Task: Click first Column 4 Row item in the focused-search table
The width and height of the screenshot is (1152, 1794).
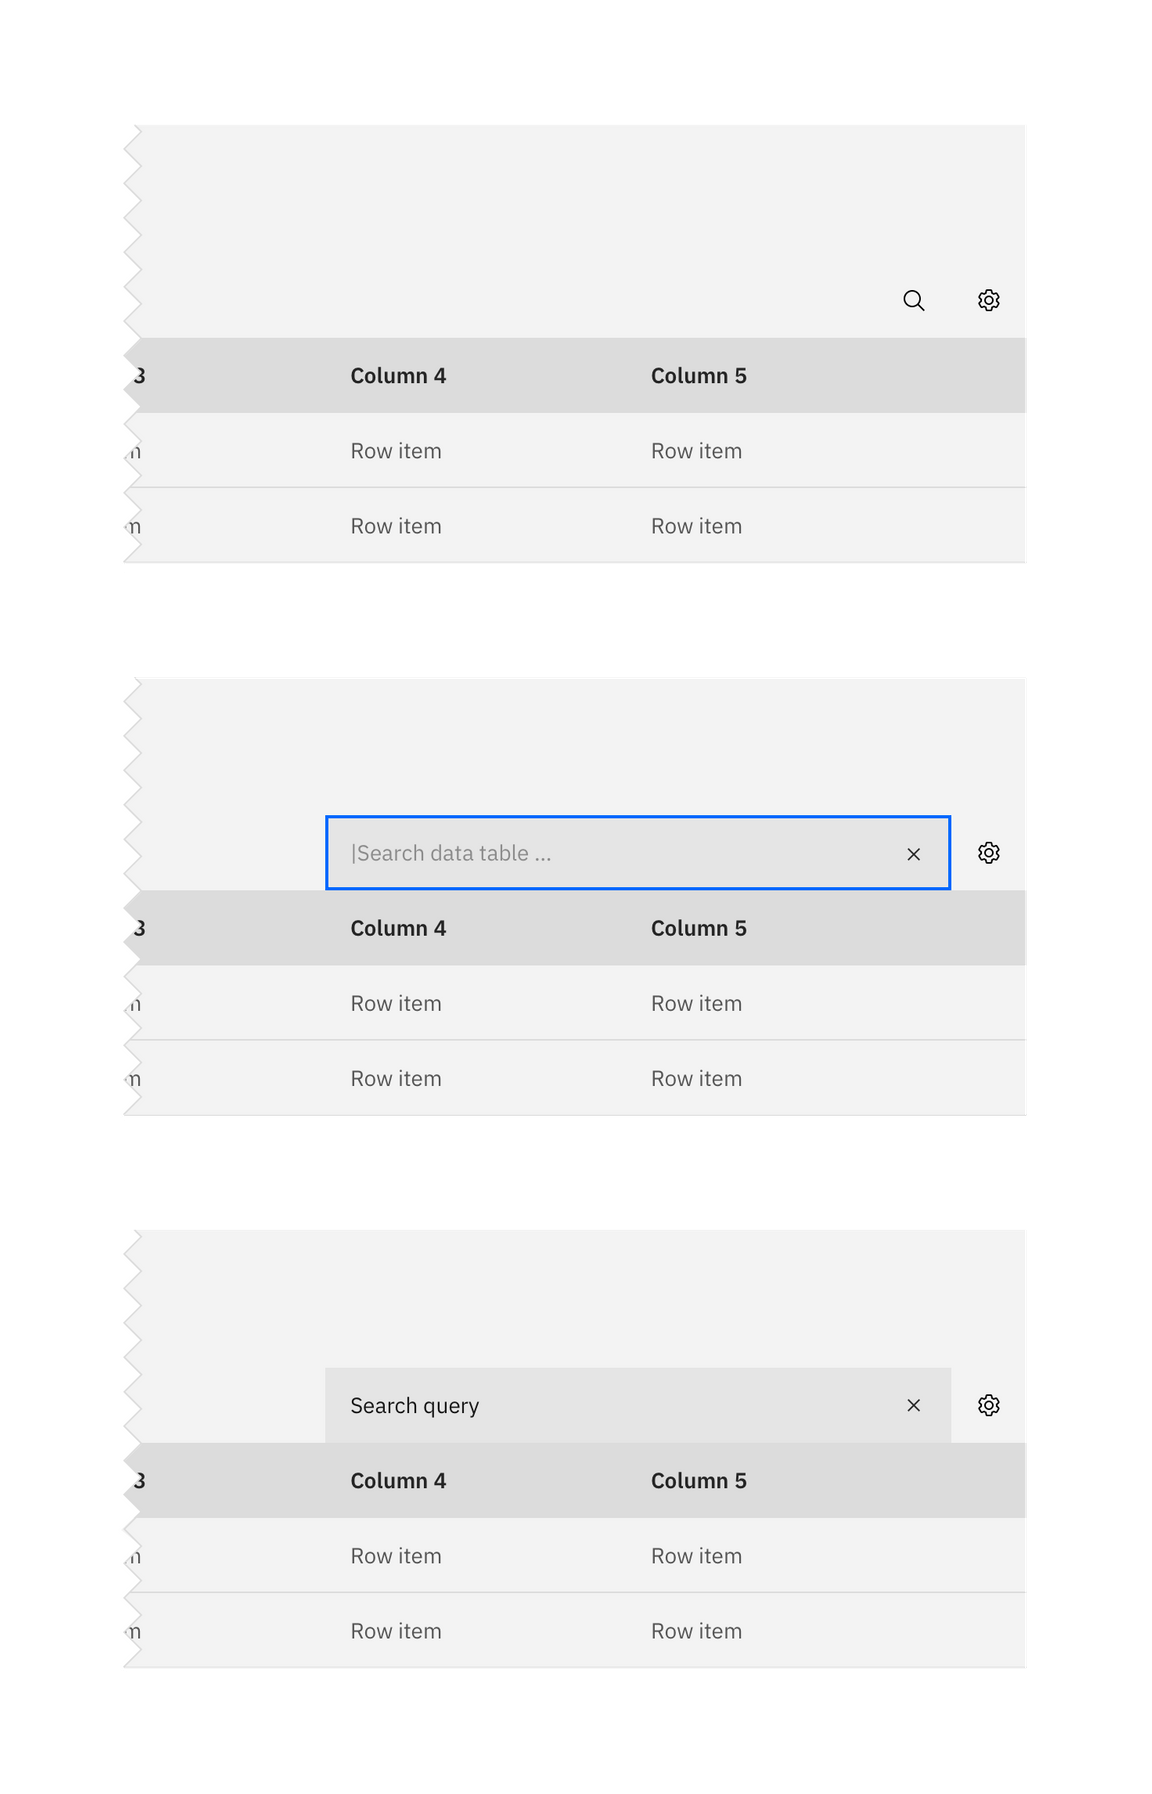Action: 396,1003
